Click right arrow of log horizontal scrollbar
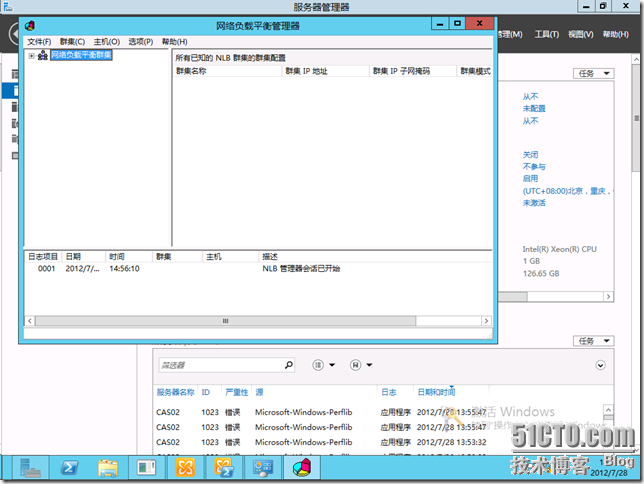This screenshot has width=644, height=484. [x=486, y=321]
